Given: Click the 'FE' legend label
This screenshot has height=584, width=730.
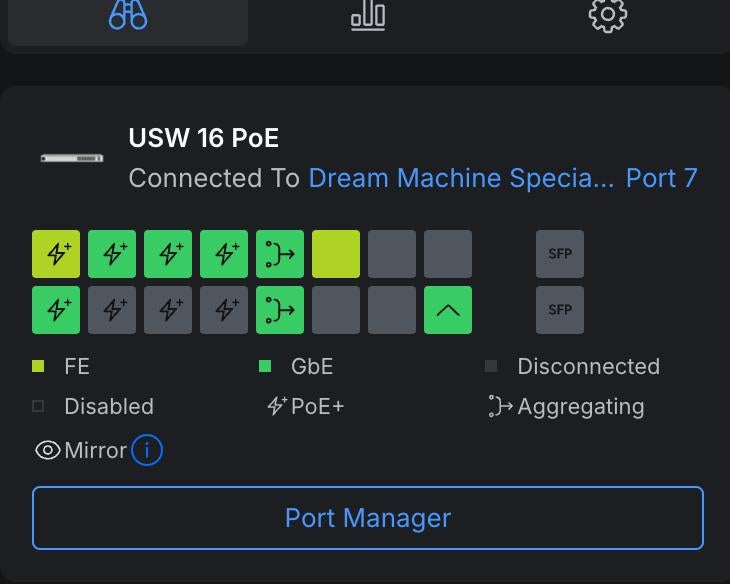Looking at the screenshot, I should [x=77, y=367].
